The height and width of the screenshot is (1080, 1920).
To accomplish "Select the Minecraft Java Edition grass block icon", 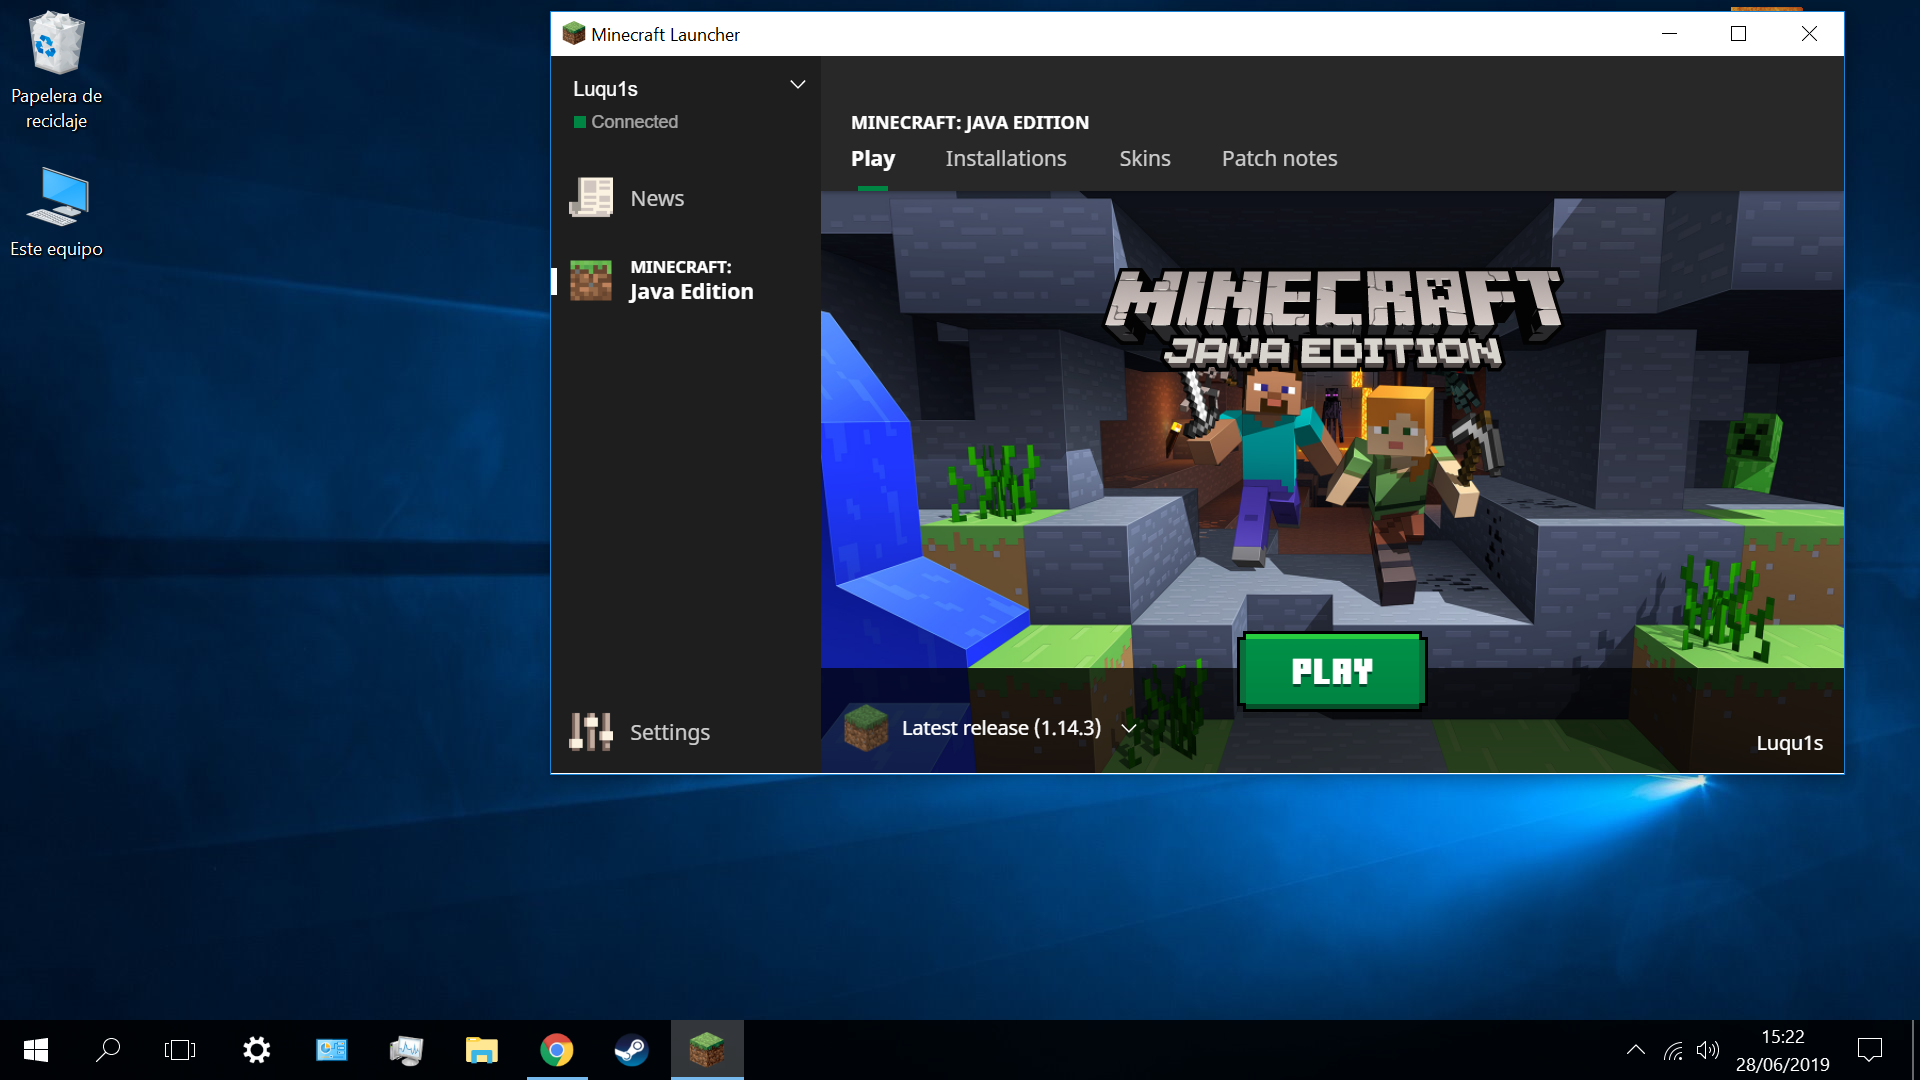I will pyautogui.click(x=591, y=280).
